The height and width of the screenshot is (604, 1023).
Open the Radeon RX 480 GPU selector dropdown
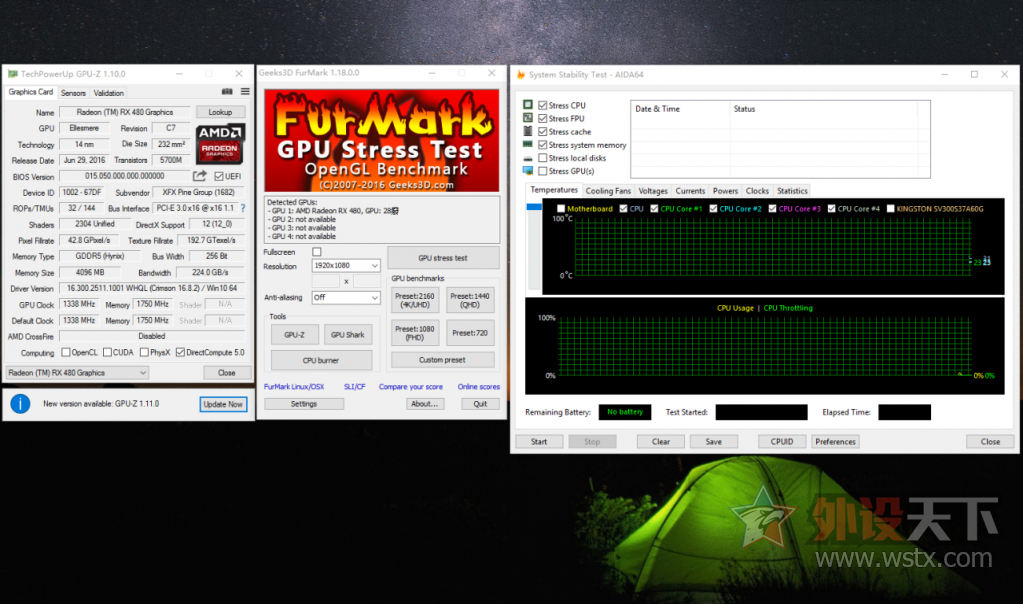(x=77, y=372)
